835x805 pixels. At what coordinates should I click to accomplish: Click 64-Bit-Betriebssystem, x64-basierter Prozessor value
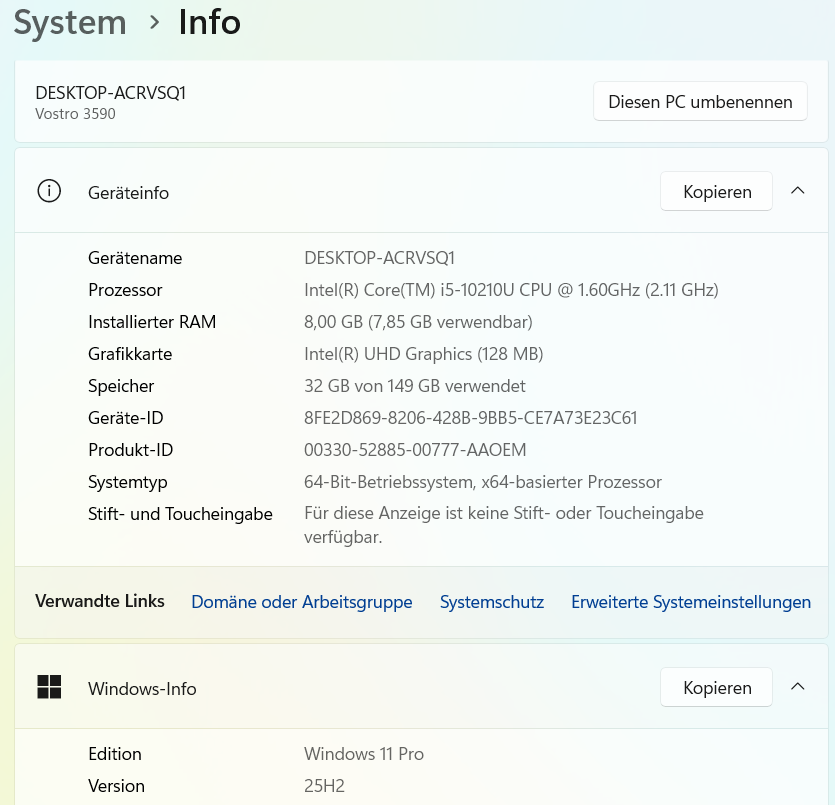point(482,481)
